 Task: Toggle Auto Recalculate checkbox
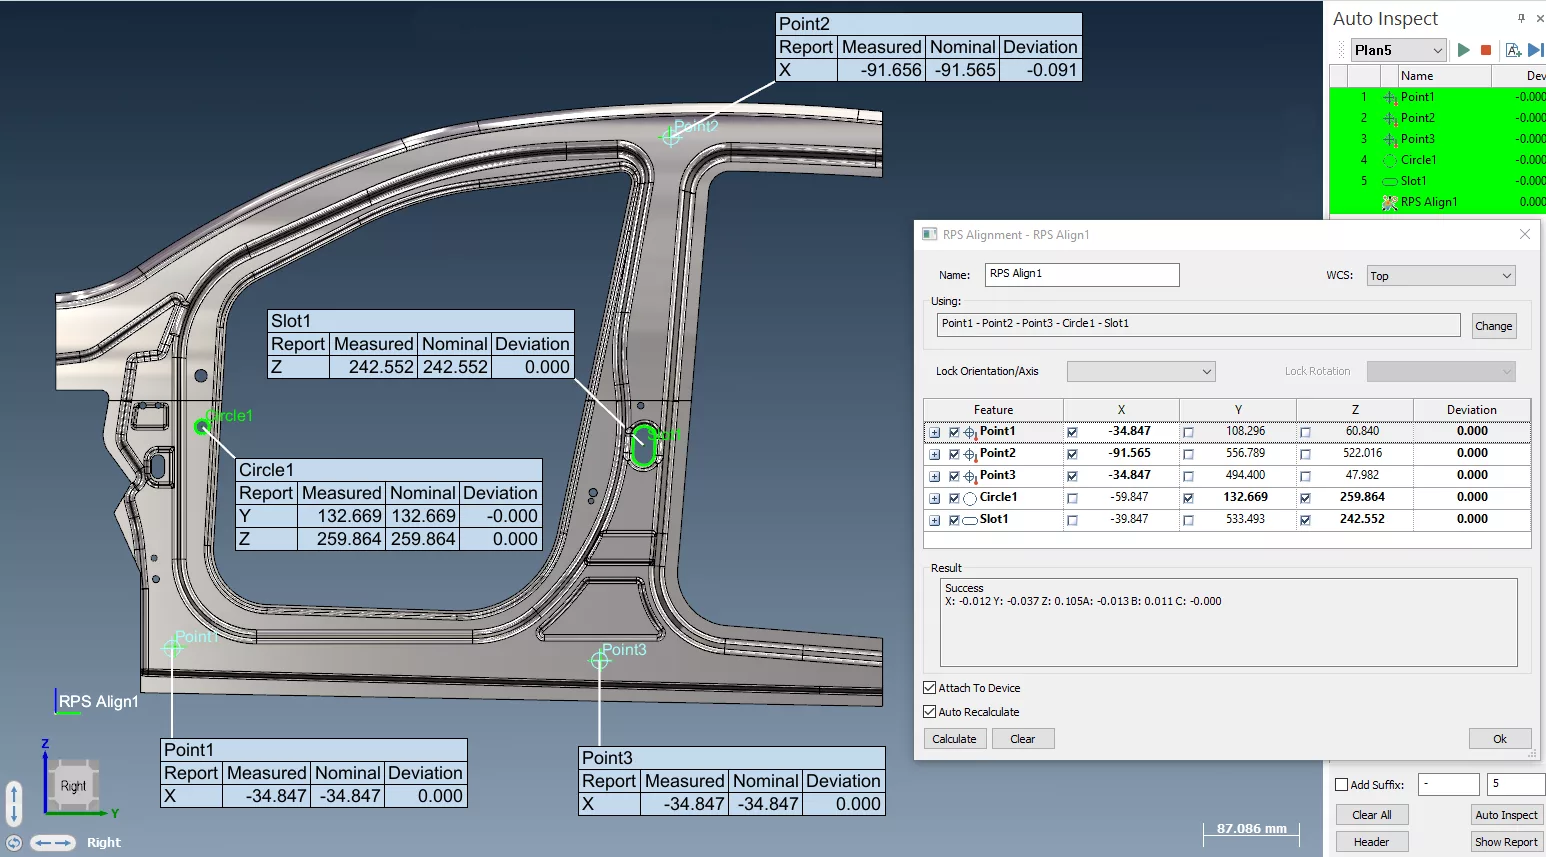point(930,712)
